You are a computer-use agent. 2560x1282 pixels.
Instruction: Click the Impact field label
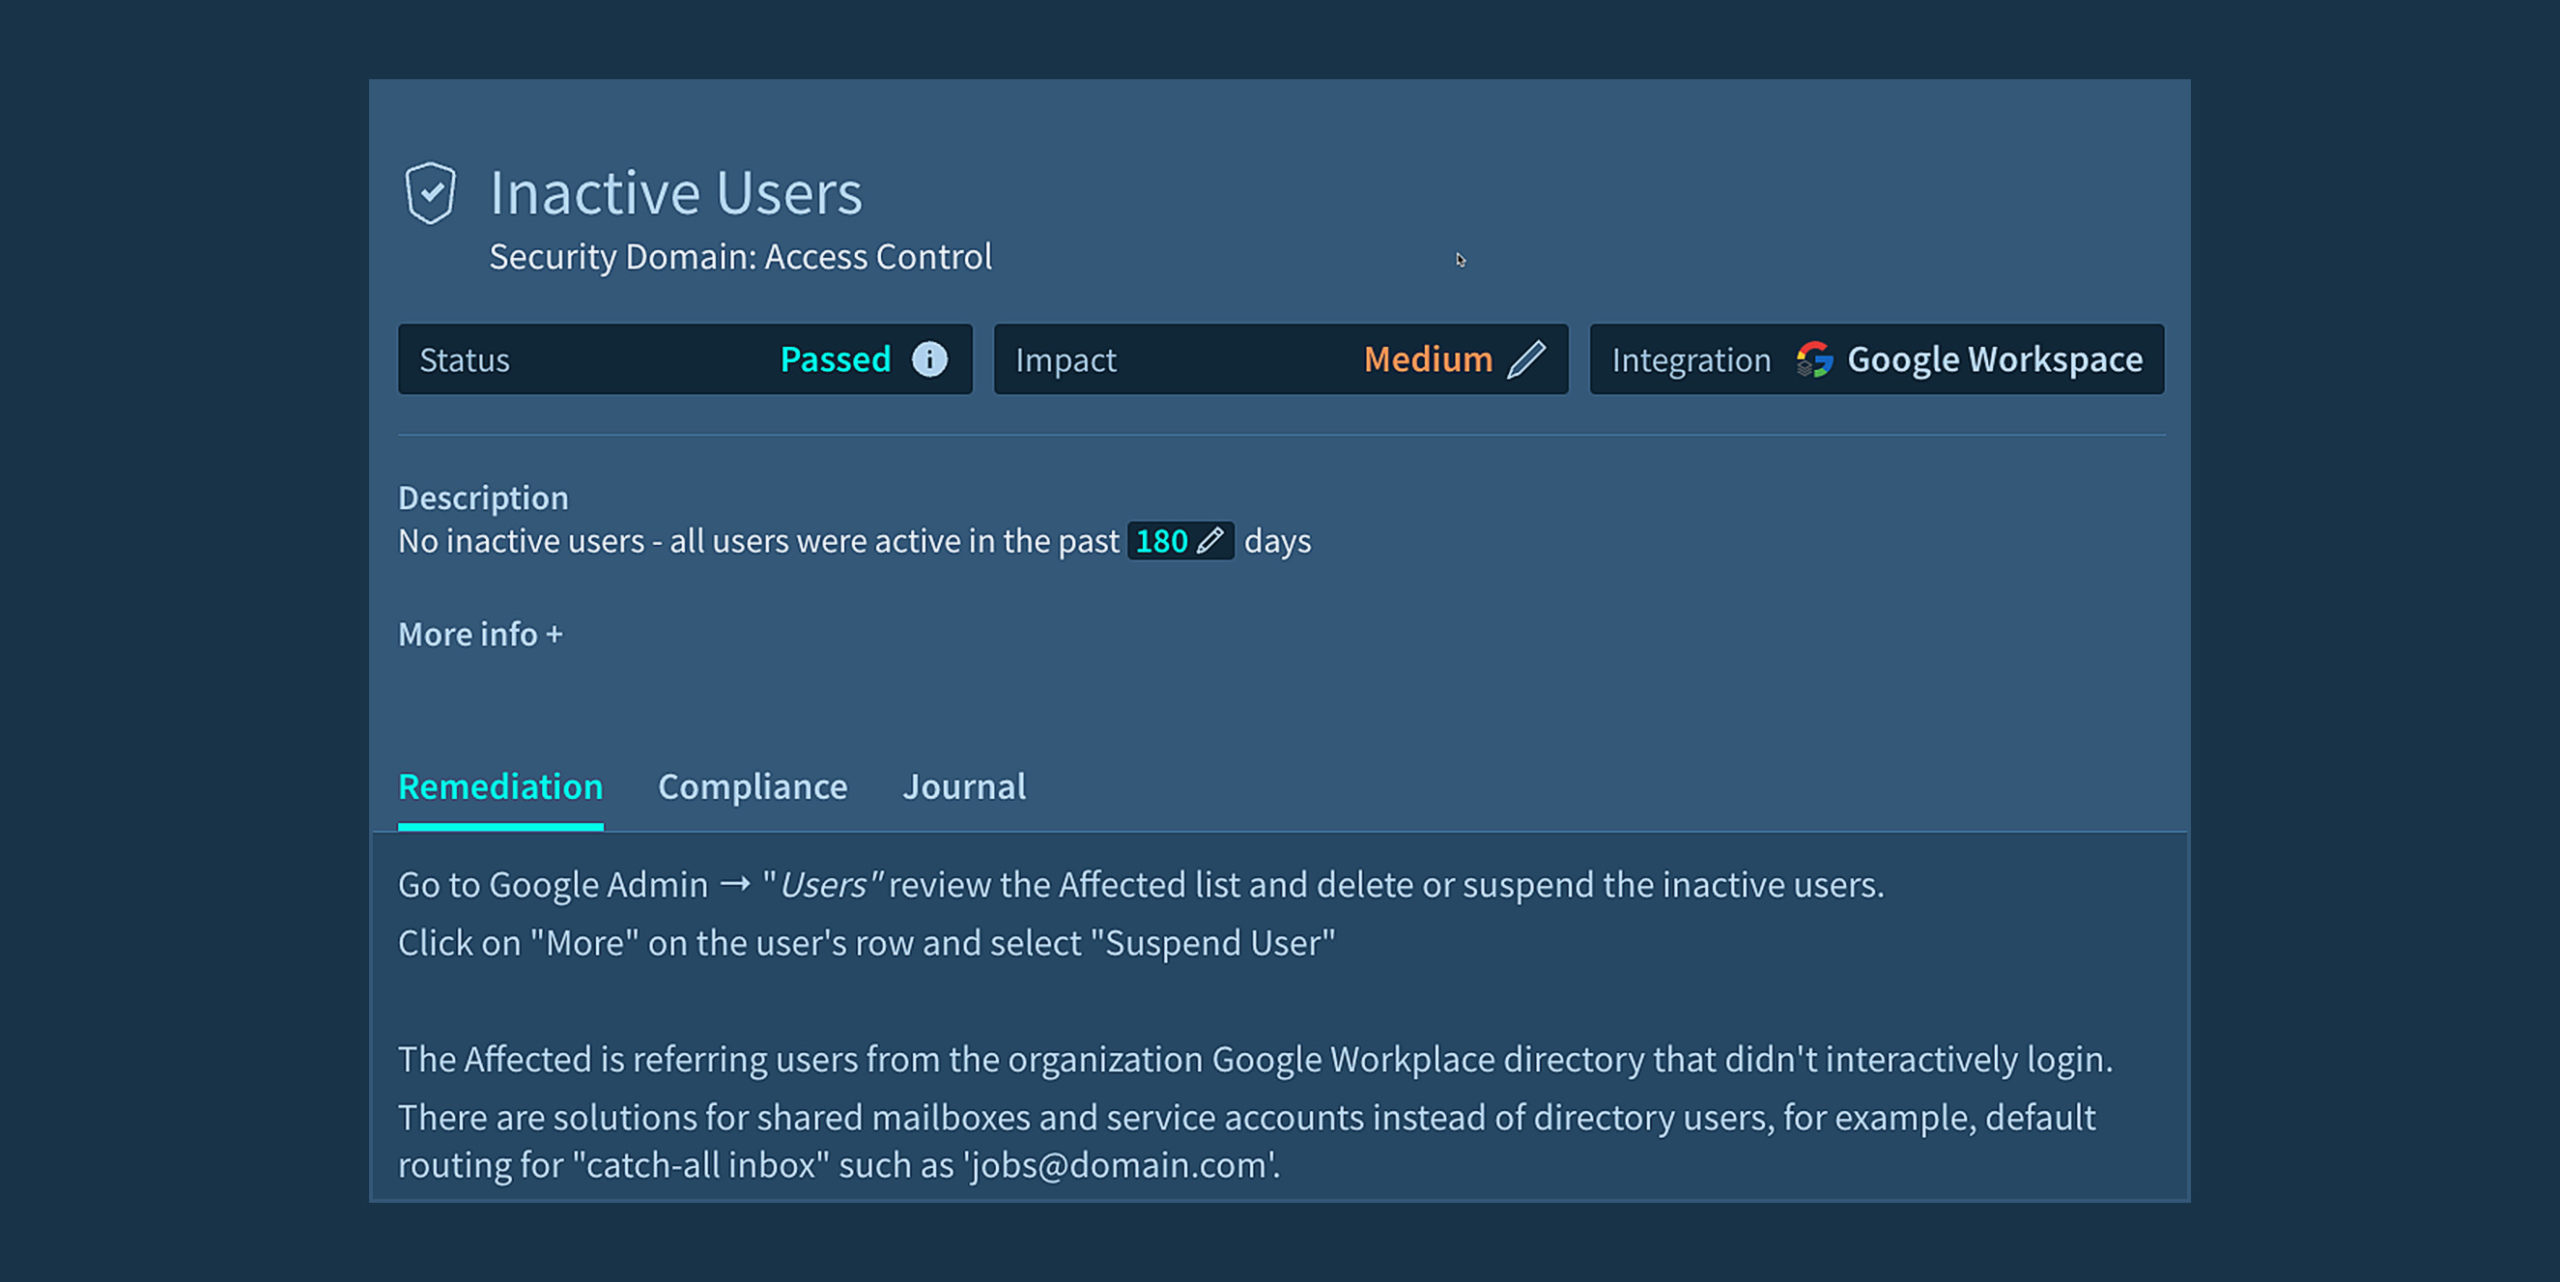click(x=1065, y=360)
